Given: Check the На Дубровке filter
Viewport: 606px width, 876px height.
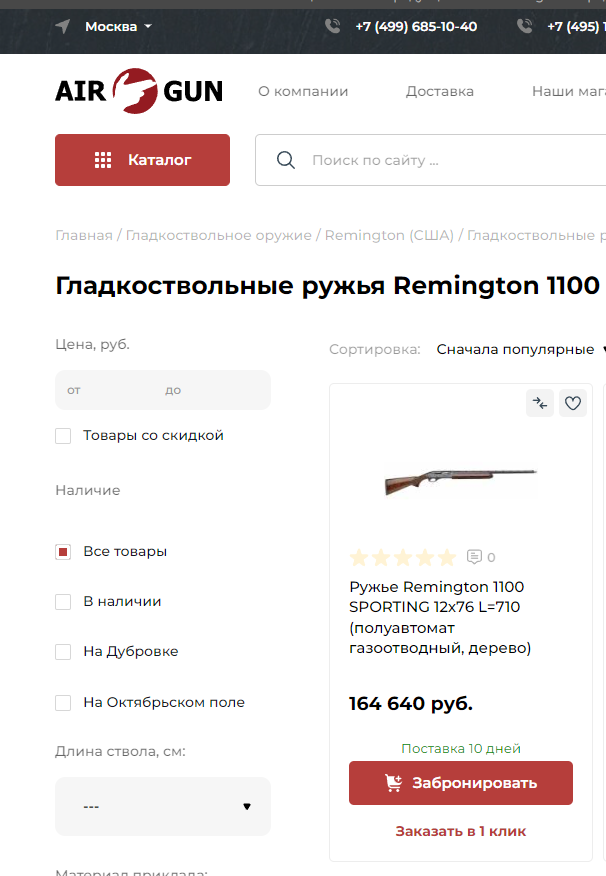Looking at the screenshot, I should pos(63,652).
